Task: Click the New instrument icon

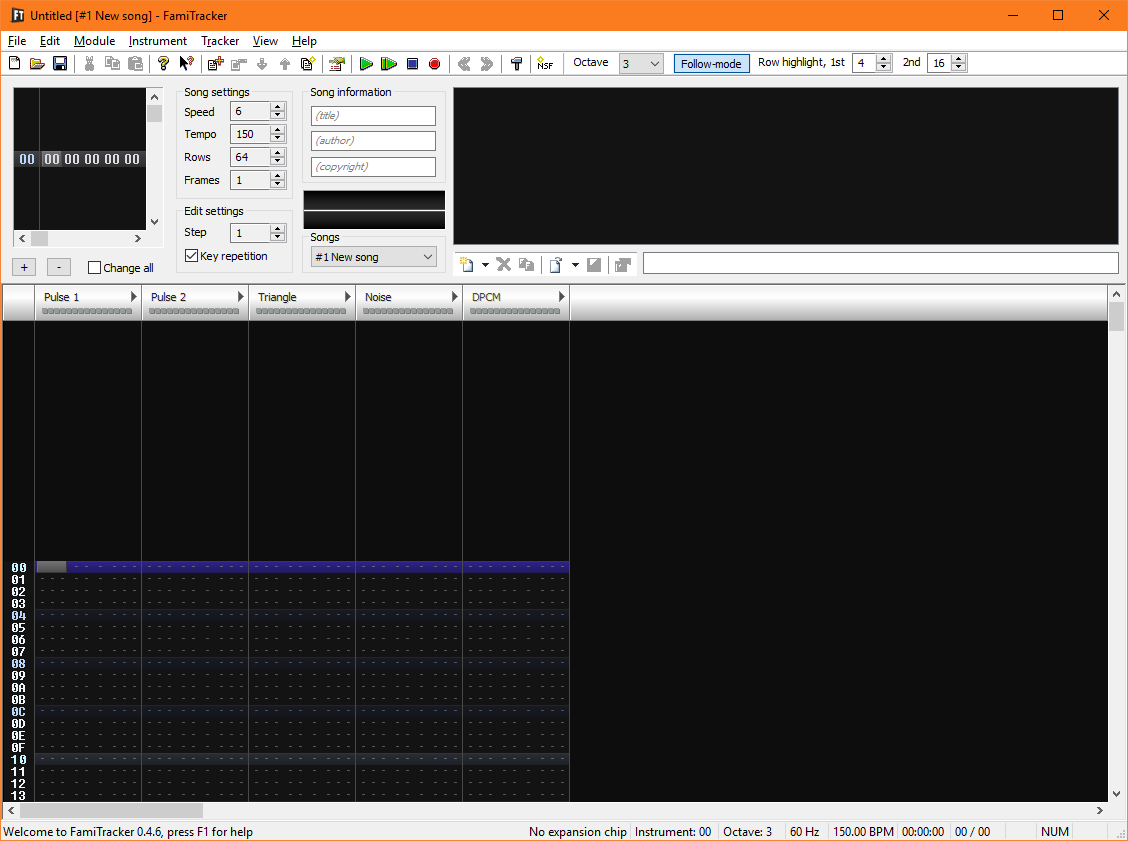Action: click(466, 264)
